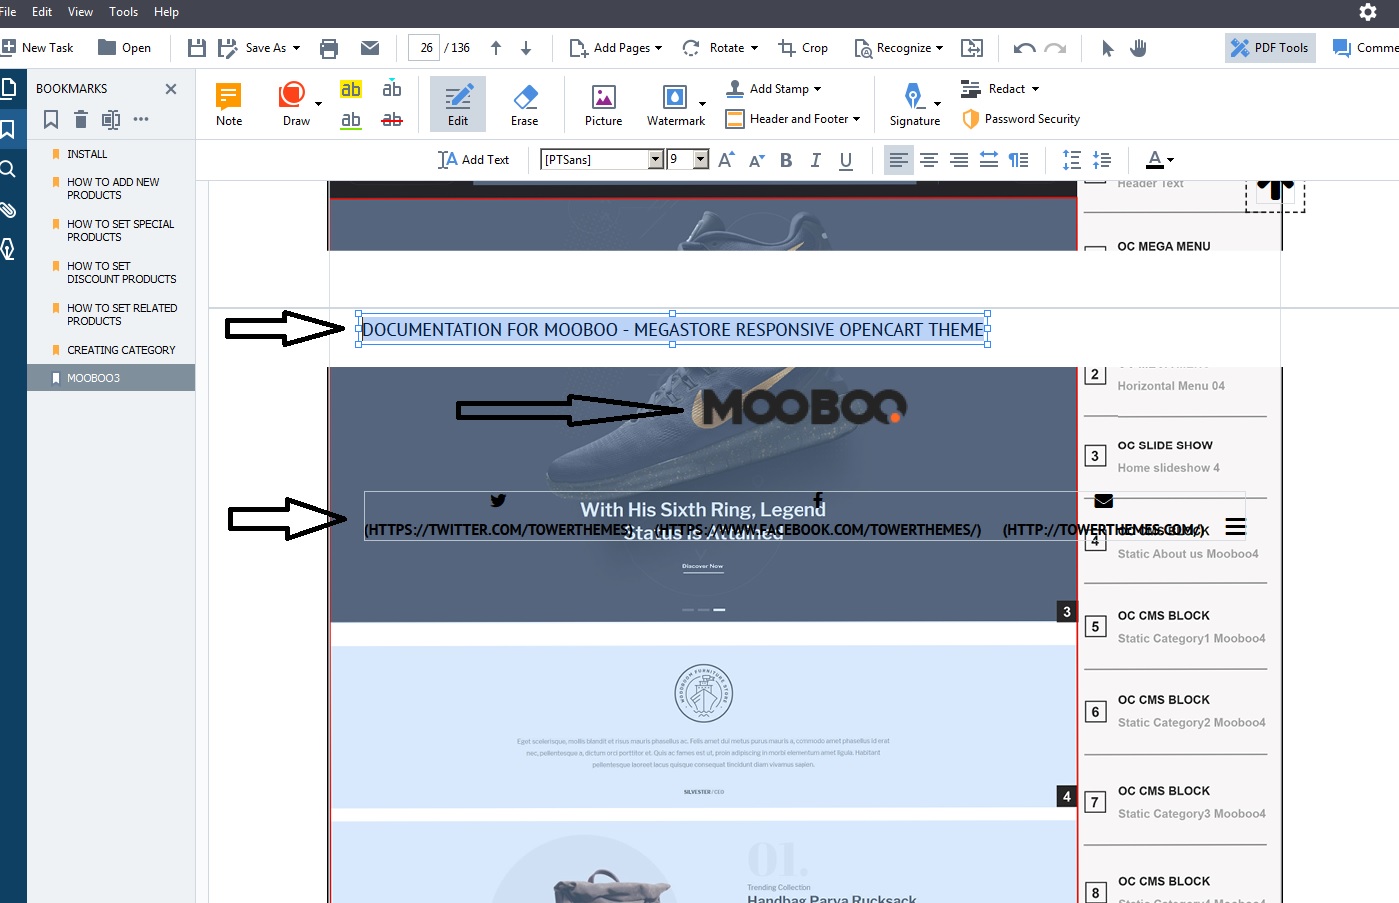The height and width of the screenshot is (903, 1399).
Task: Open the digital signatures sidebar pane
Action: pyautogui.click(x=8, y=249)
